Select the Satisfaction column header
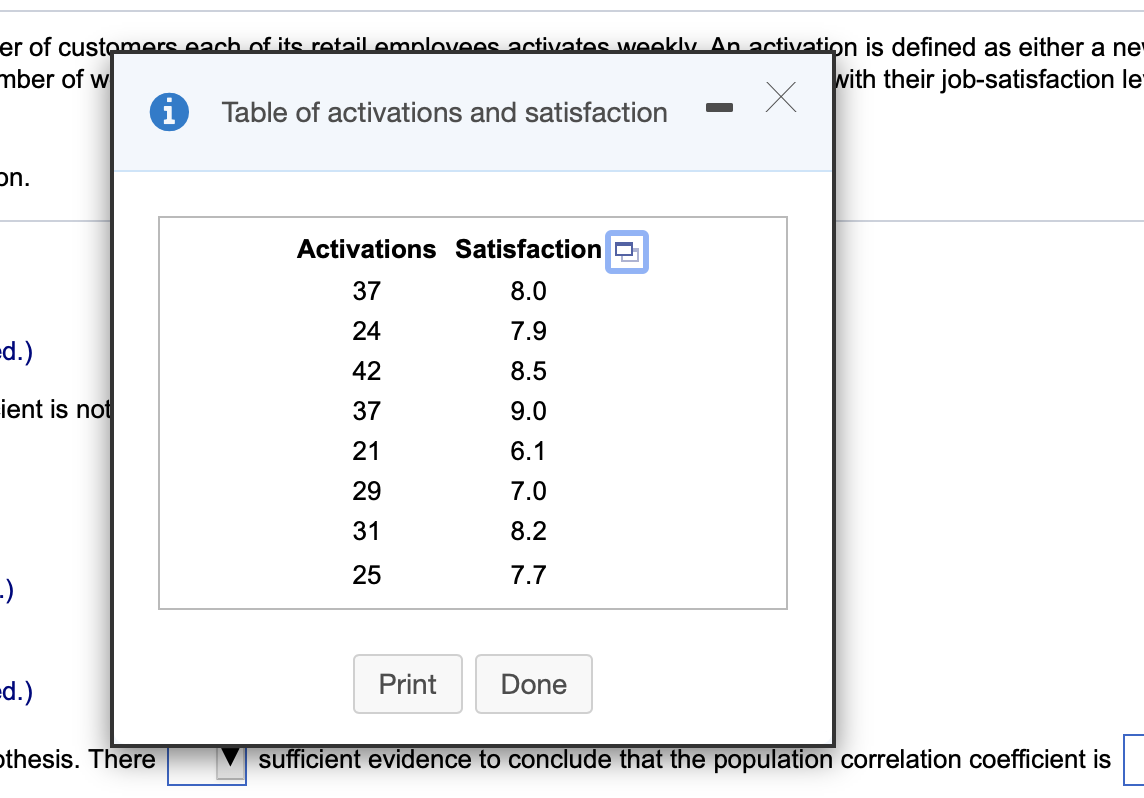 tap(528, 249)
